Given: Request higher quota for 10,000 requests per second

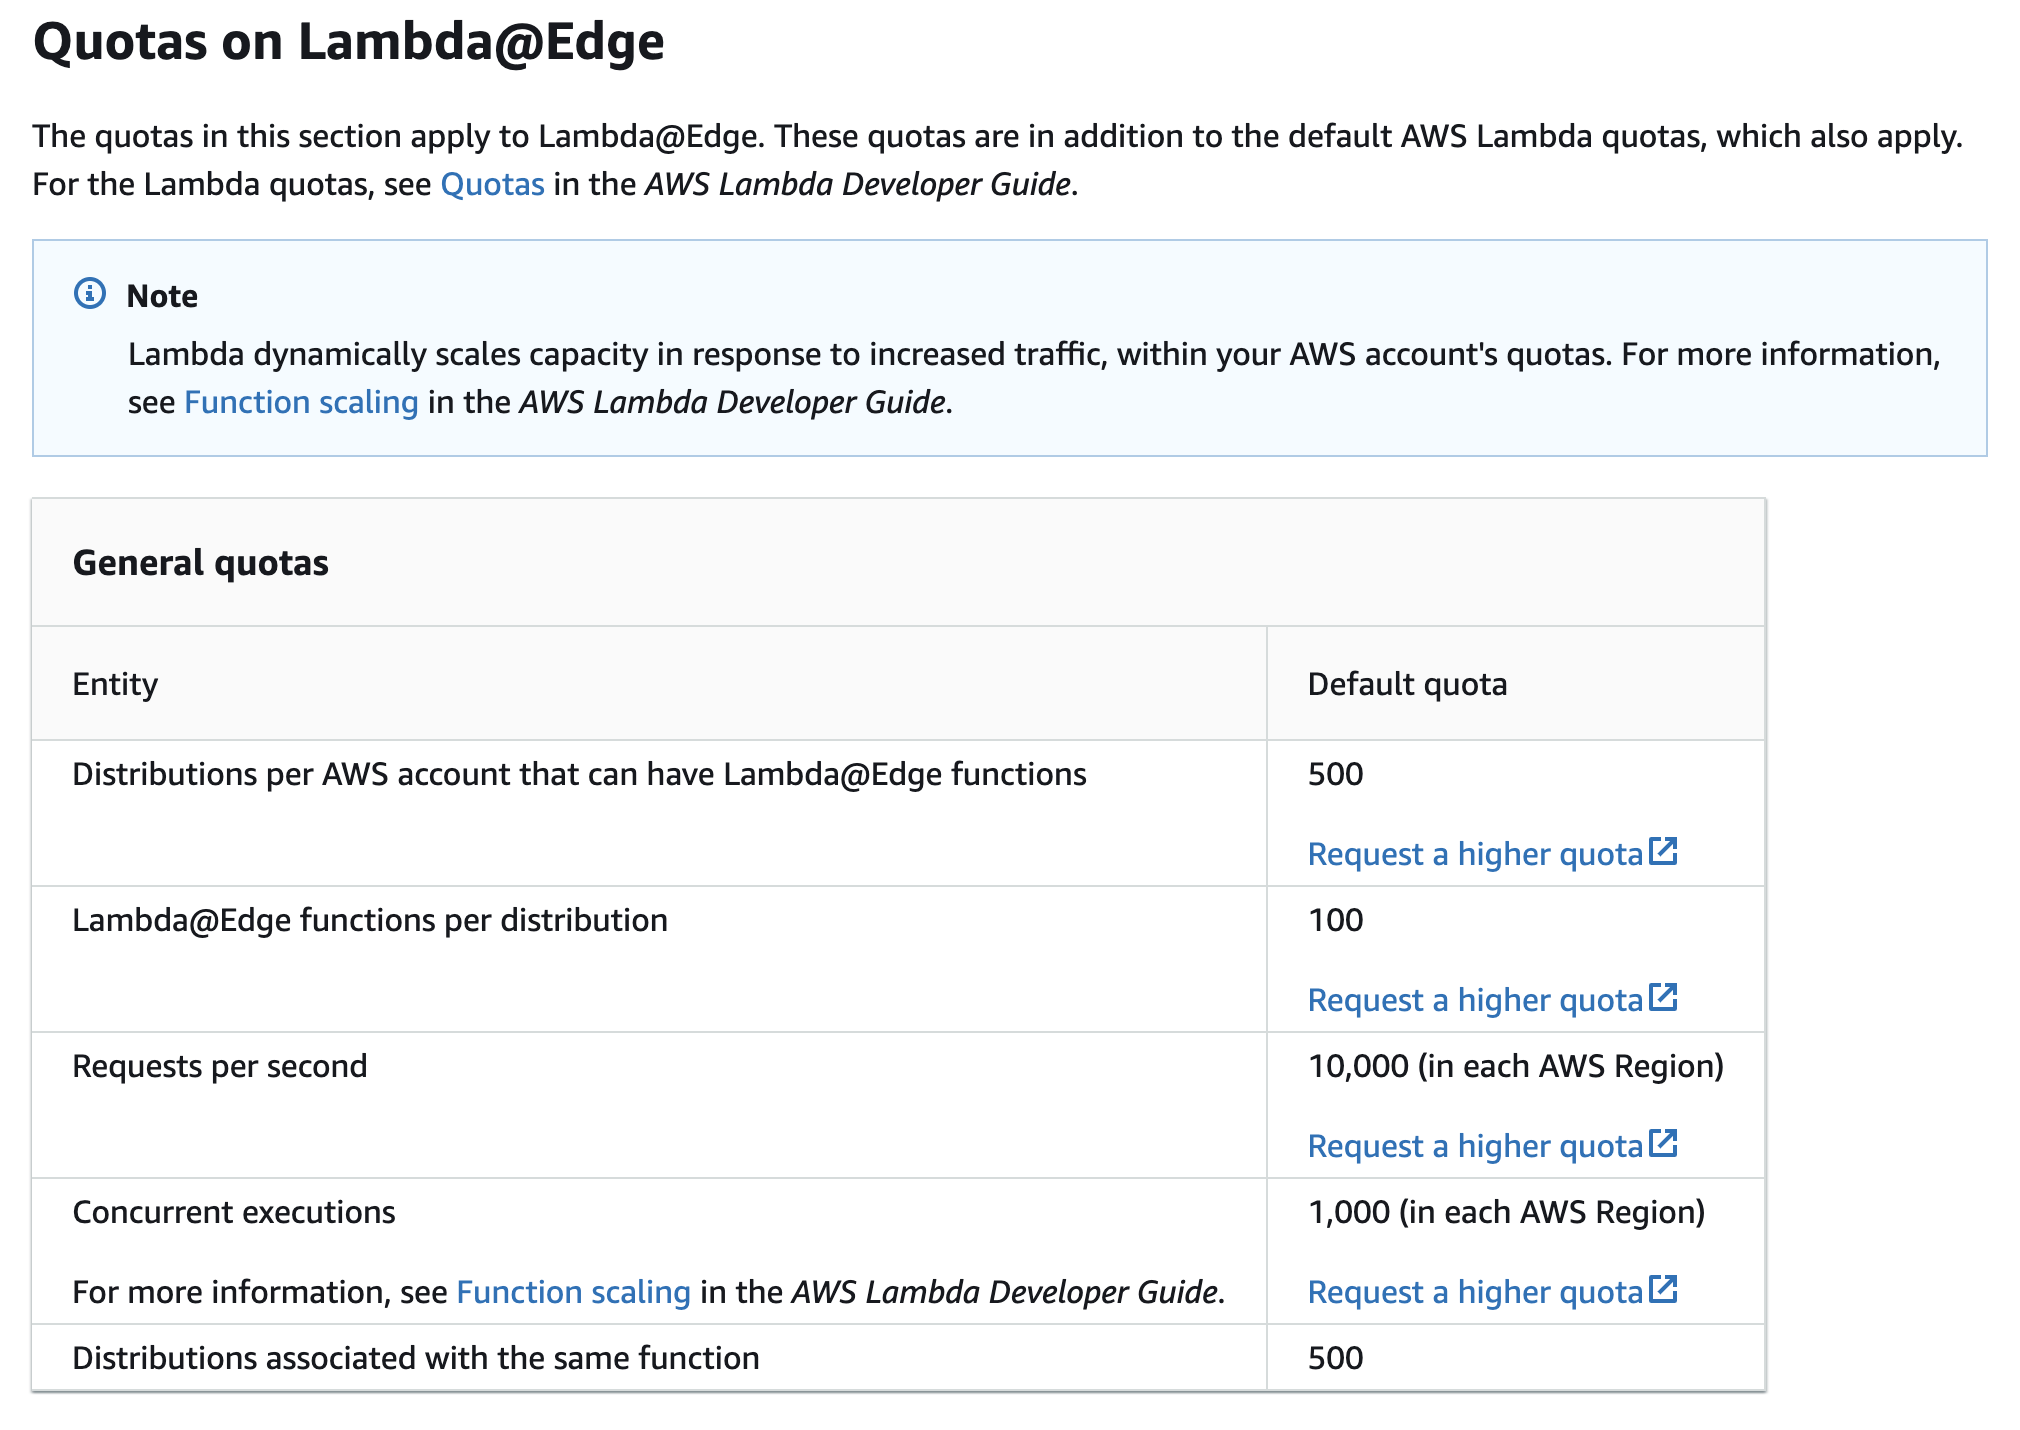Looking at the screenshot, I should point(1475,1146).
